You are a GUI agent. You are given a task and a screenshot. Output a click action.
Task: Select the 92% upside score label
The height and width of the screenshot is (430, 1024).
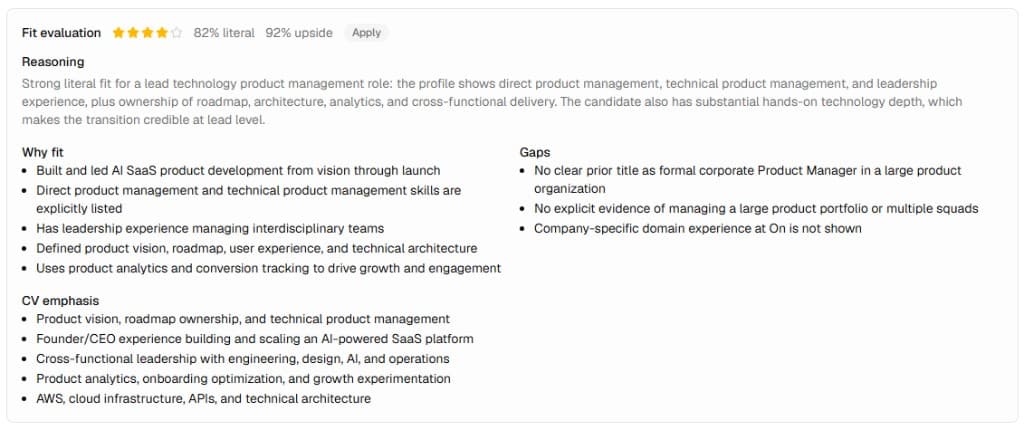299,33
